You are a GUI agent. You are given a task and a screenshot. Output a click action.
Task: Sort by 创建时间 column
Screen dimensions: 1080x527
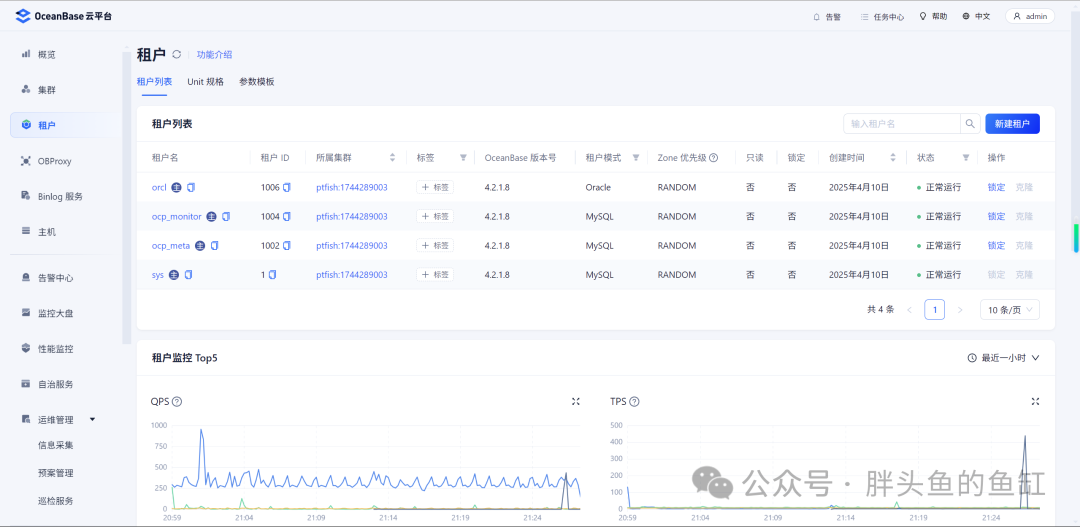(x=893, y=158)
